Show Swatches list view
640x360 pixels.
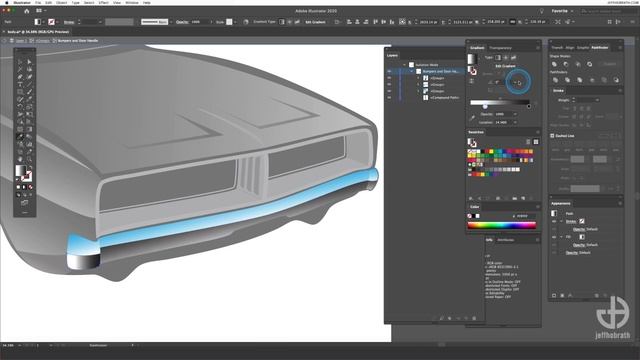528,142
